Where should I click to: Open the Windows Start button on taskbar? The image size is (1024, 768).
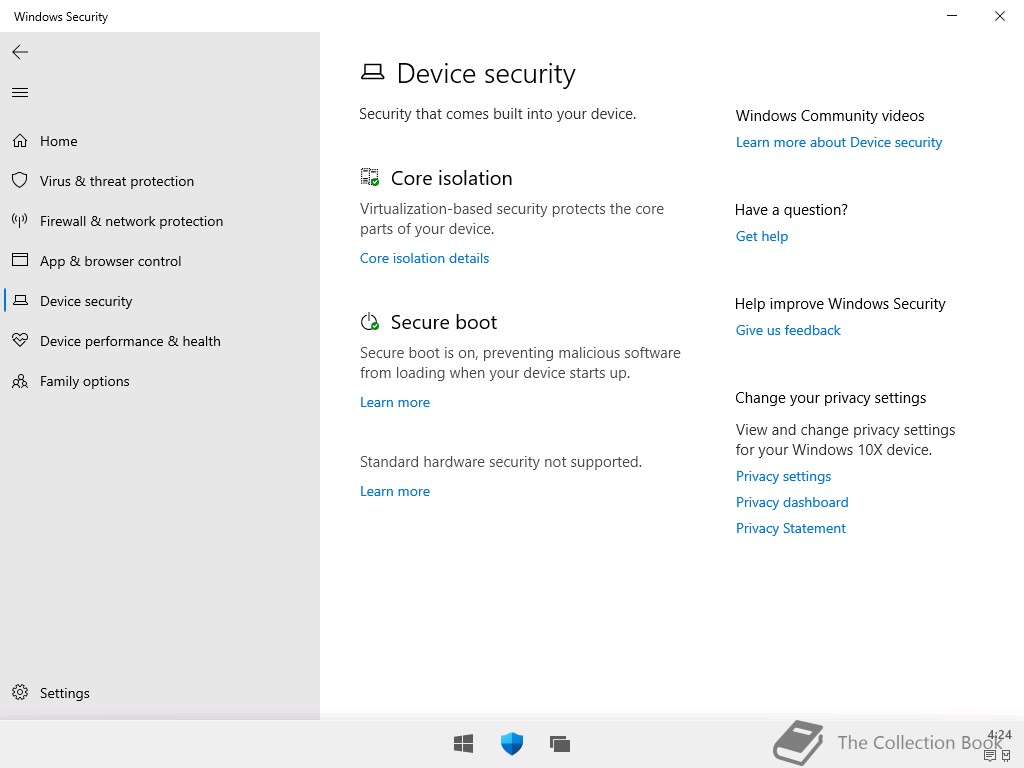463,743
